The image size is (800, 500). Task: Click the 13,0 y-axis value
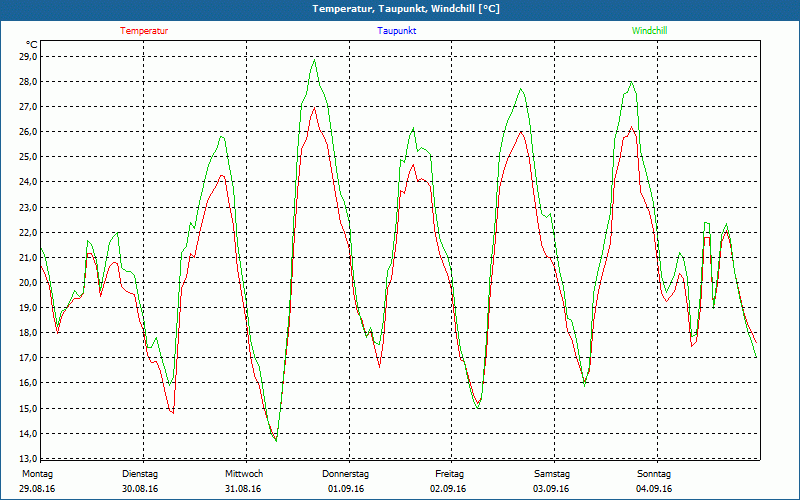(28, 458)
